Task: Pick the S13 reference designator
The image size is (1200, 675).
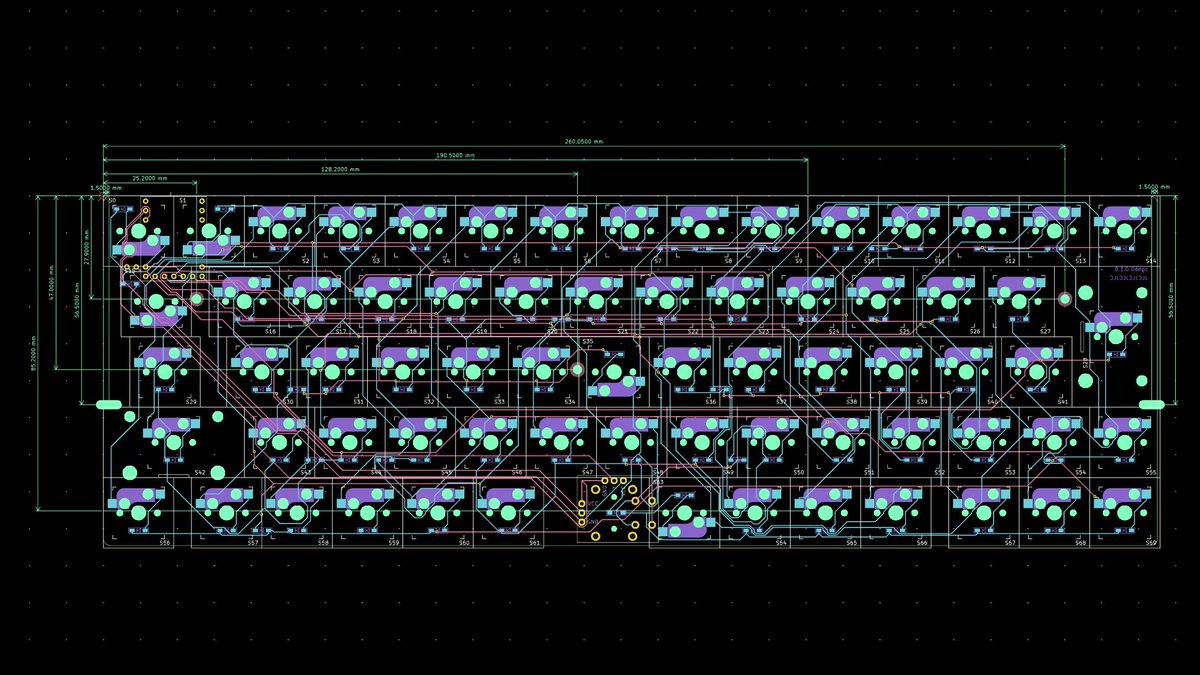Action: (x=1080, y=260)
